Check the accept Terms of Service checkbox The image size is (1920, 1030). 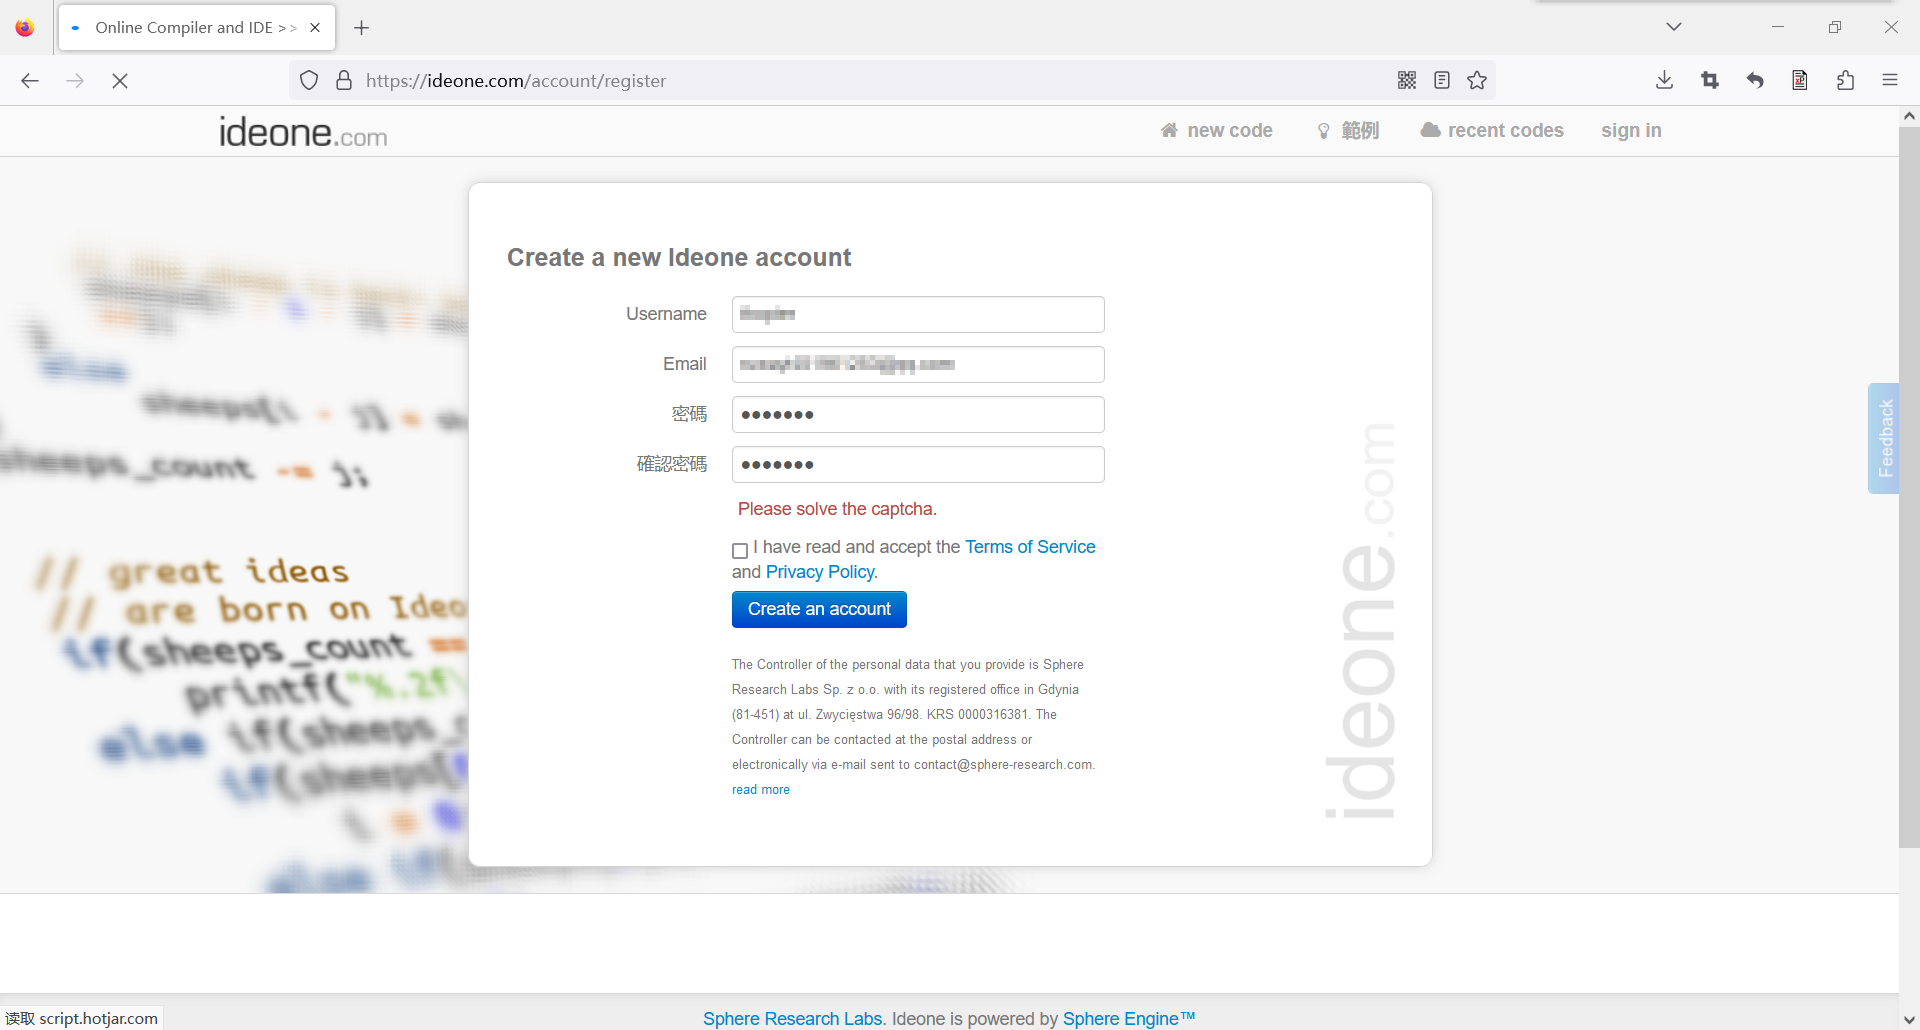pyautogui.click(x=740, y=550)
